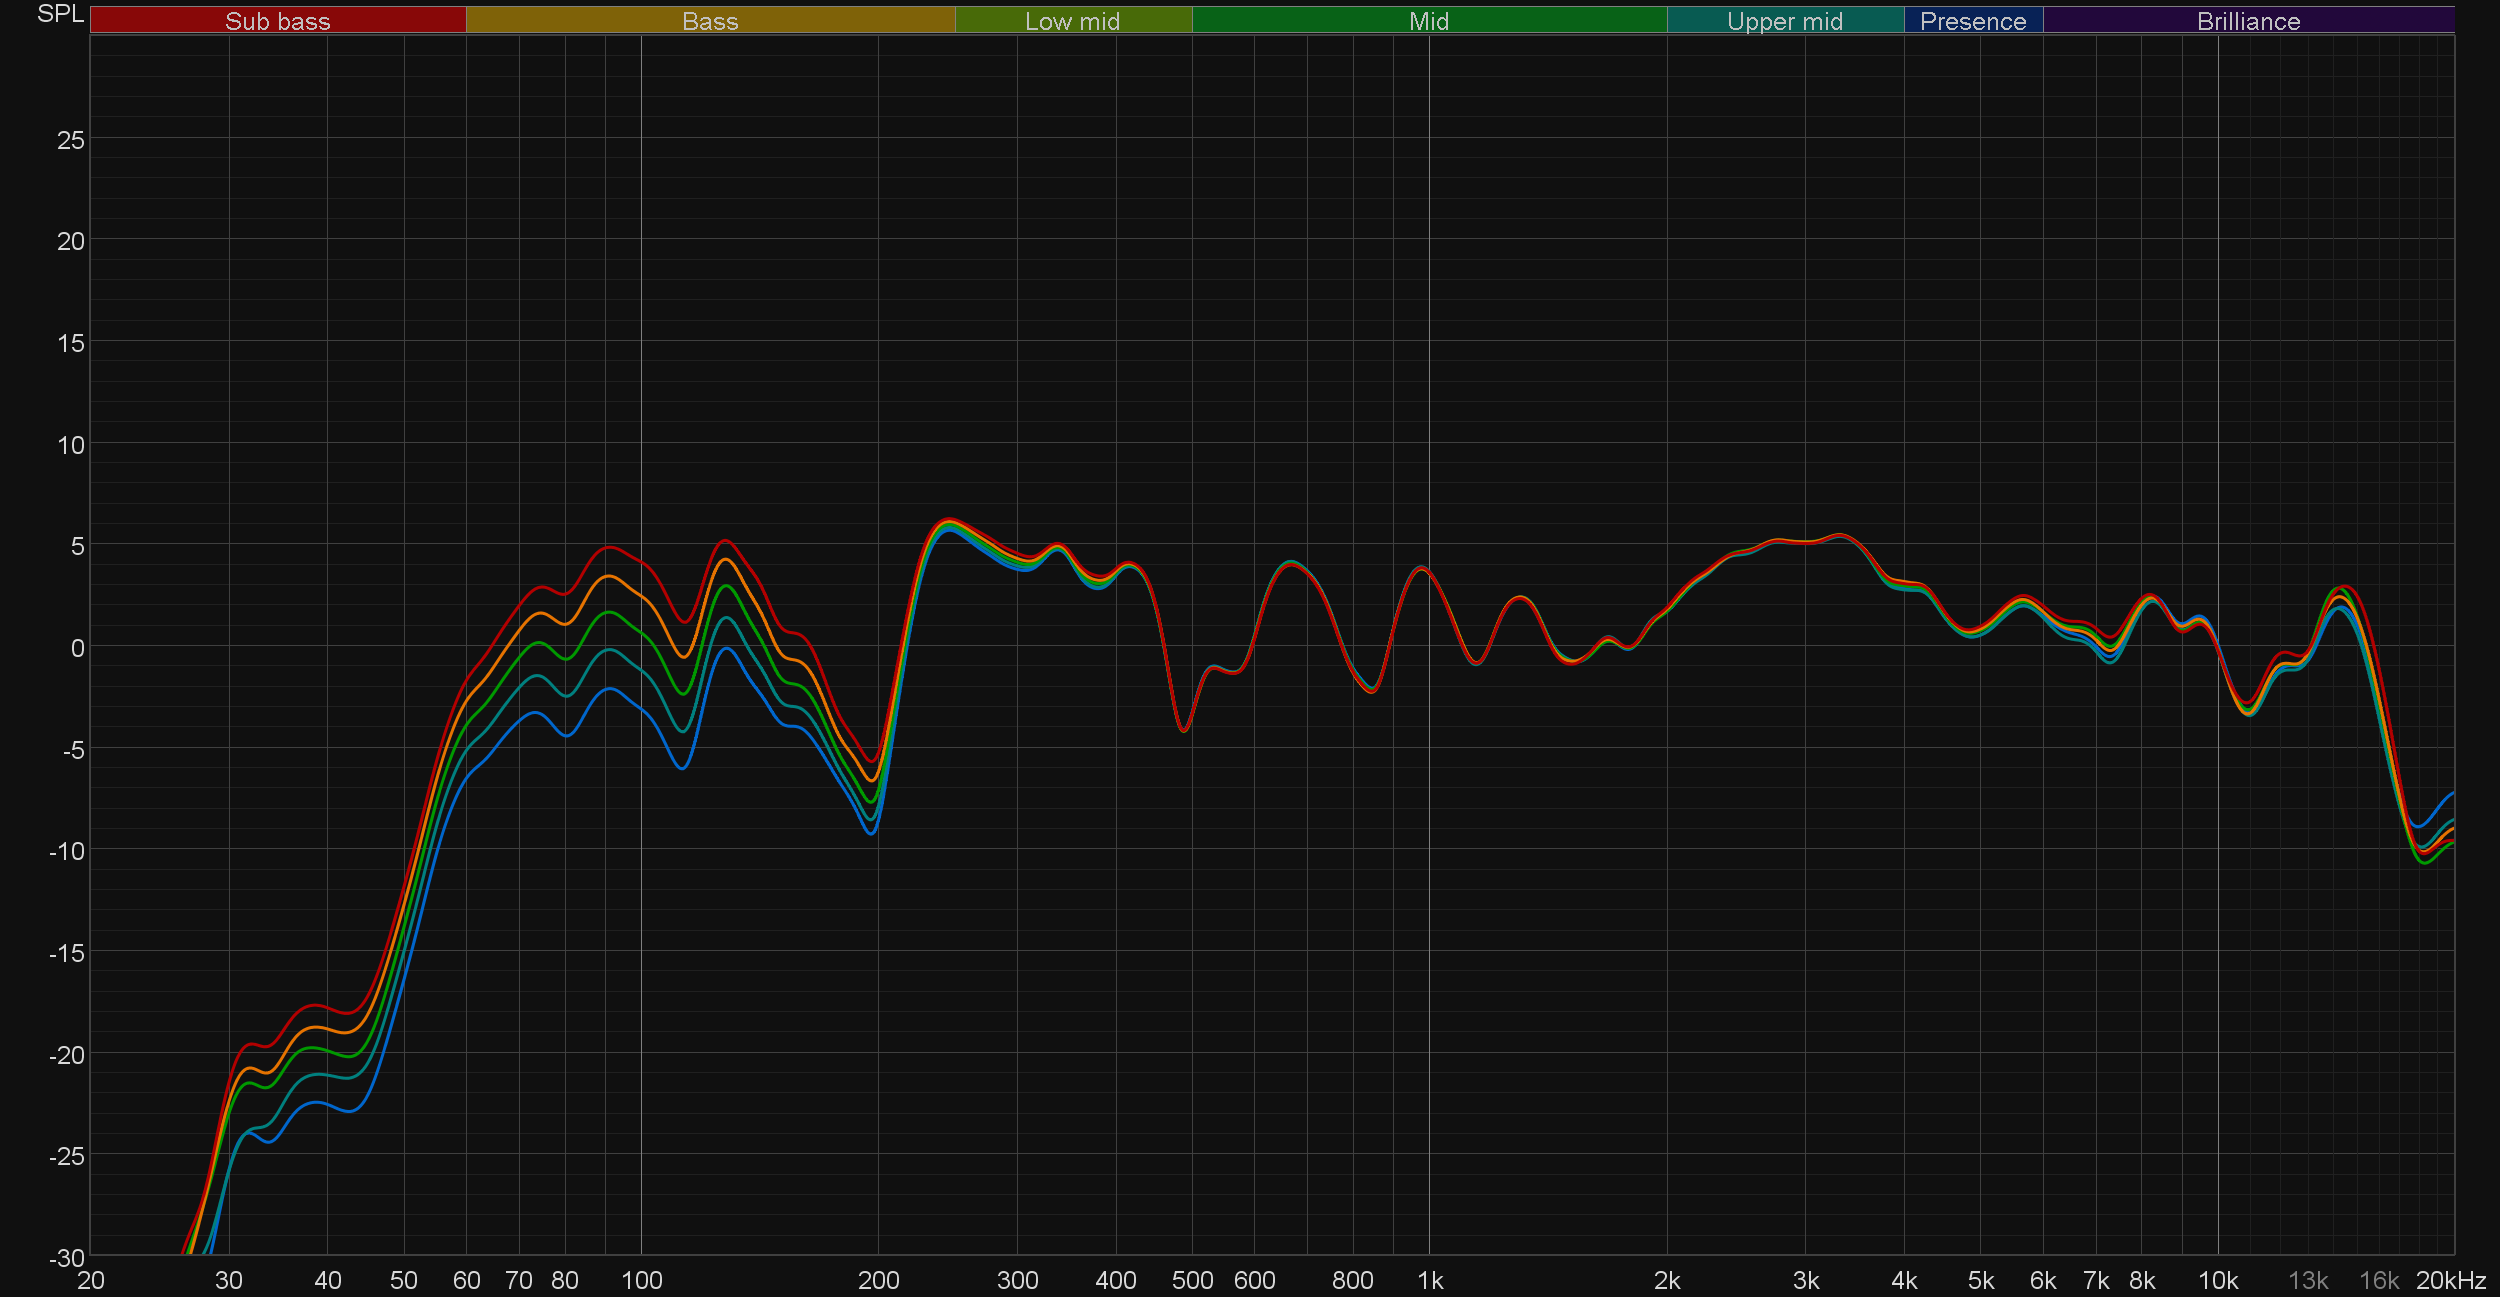The height and width of the screenshot is (1297, 2500).
Task: Click the 10k frequency axis label
Action: pos(2218,1281)
